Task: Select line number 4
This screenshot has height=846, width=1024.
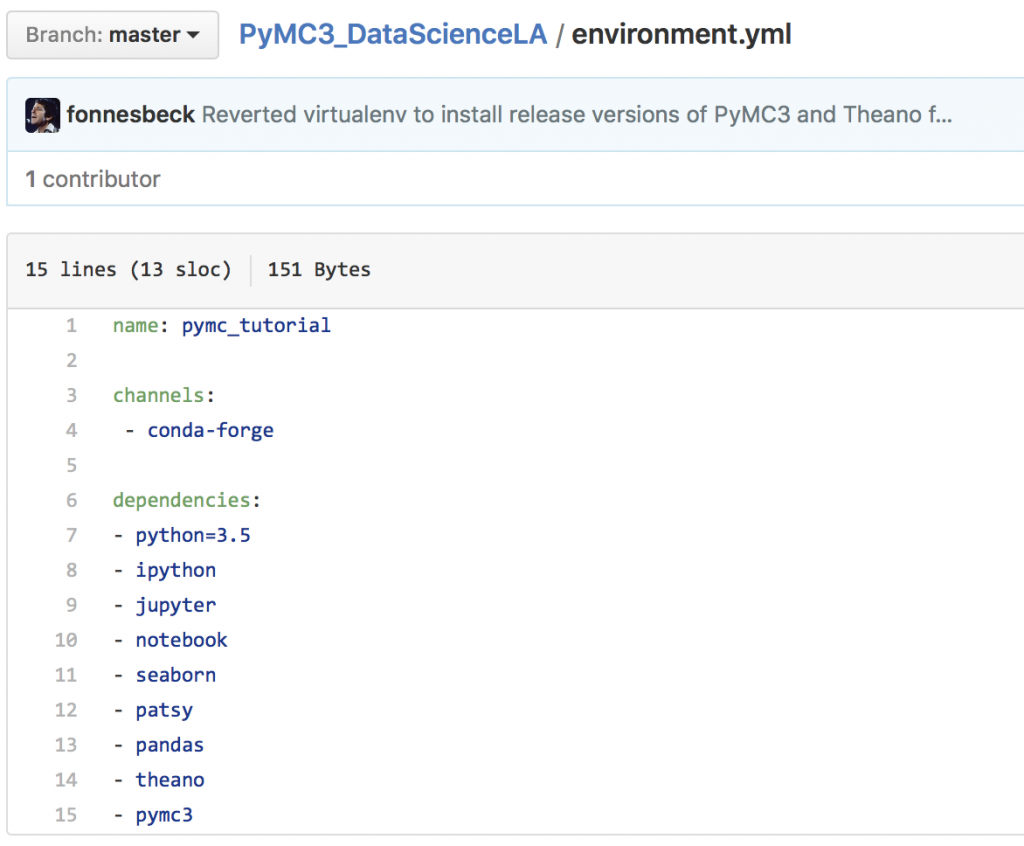Action: (71, 430)
